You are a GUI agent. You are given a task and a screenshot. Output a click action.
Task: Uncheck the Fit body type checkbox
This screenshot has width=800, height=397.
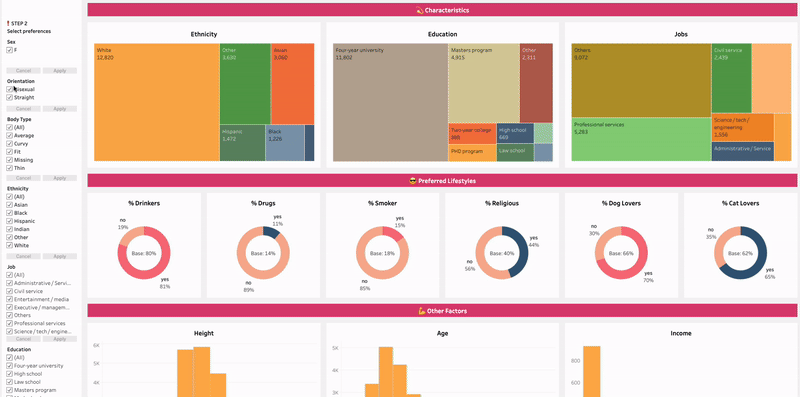coord(9,152)
